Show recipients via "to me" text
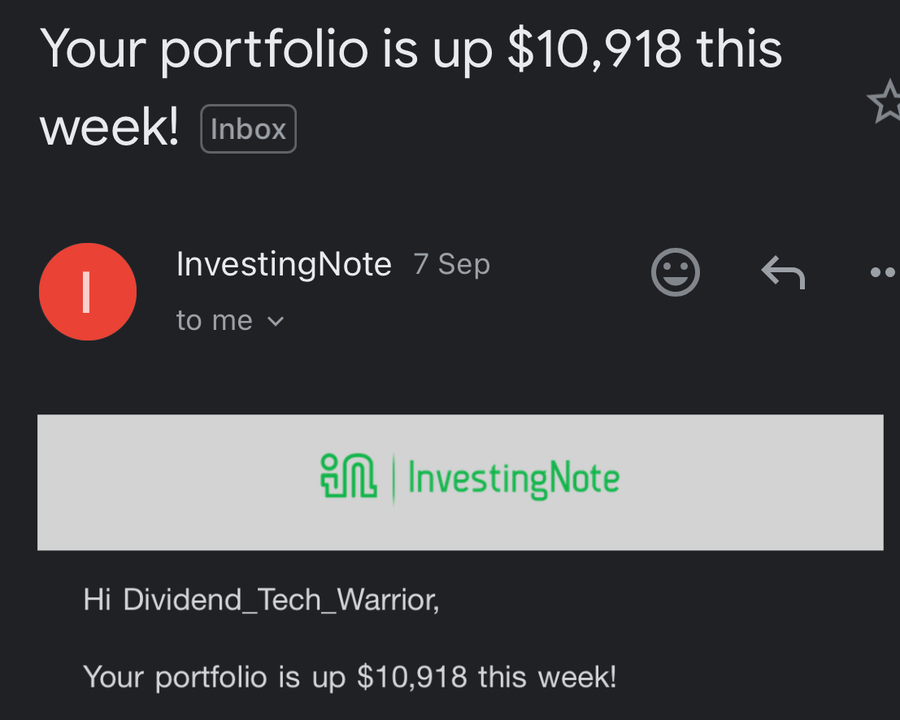The image size is (900, 720). pyautogui.click(x=215, y=320)
